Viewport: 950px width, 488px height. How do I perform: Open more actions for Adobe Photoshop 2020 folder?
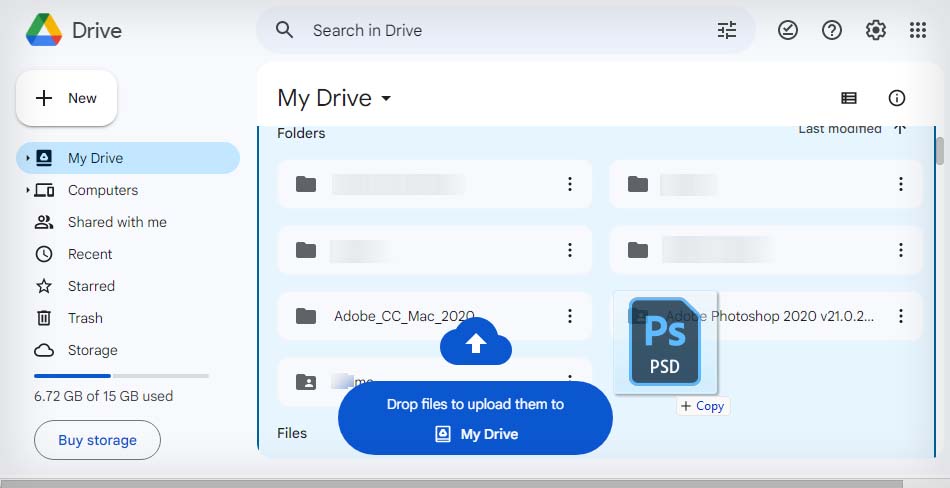point(901,316)
